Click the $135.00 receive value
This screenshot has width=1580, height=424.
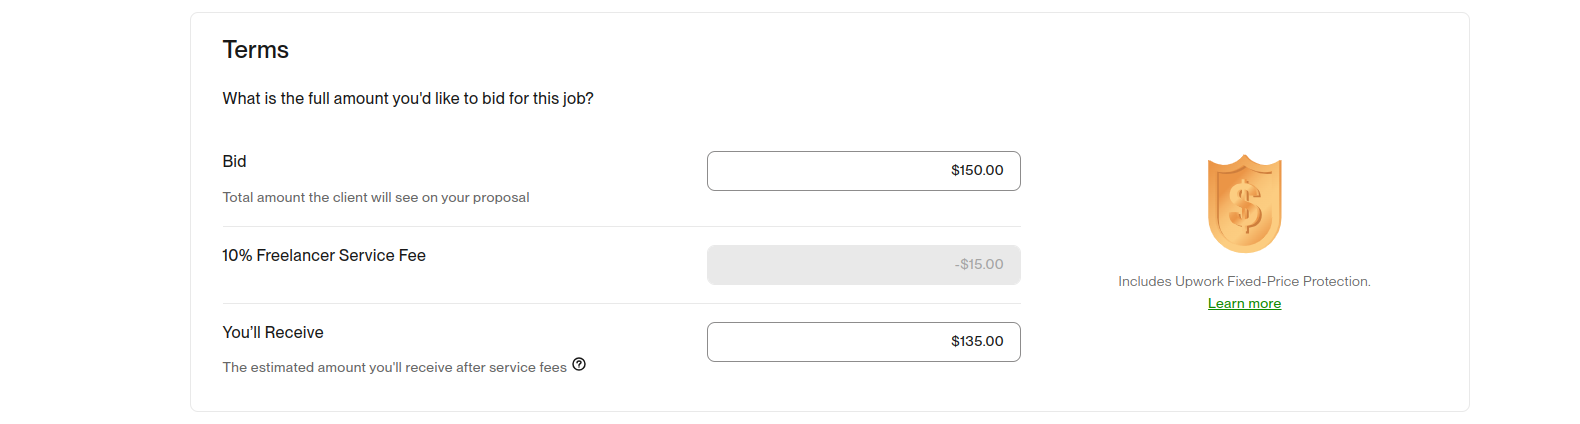(x=977, y=342)
